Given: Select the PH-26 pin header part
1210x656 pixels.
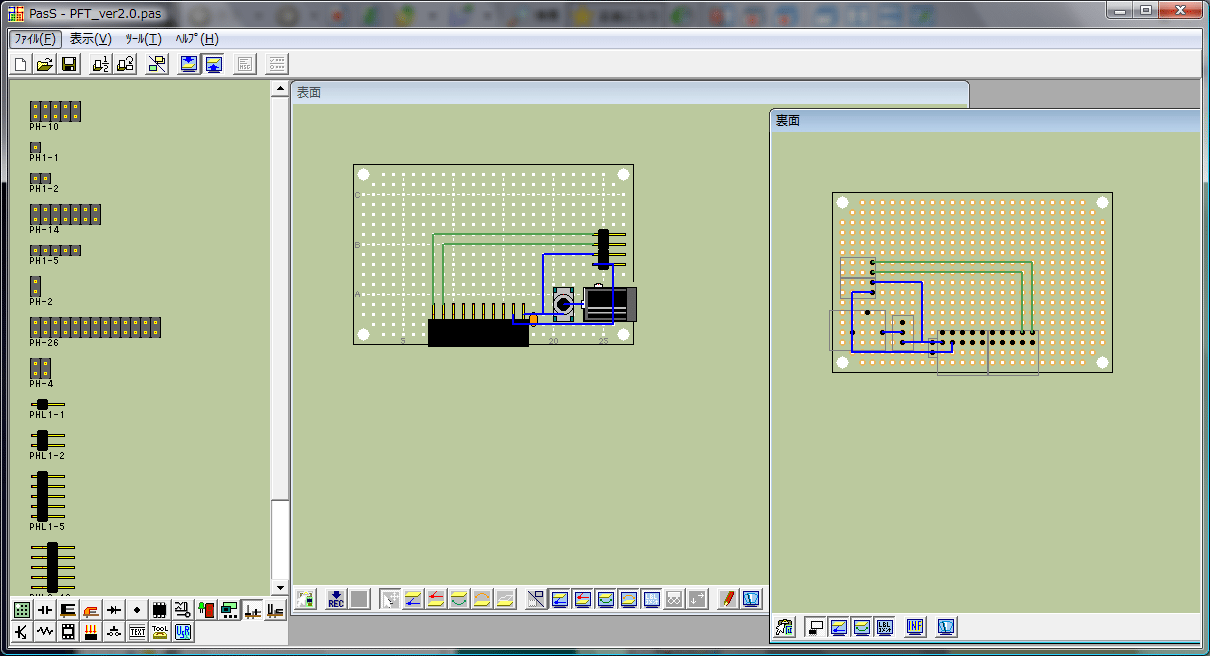Looking at the screenshot, I should coord(95,328).
